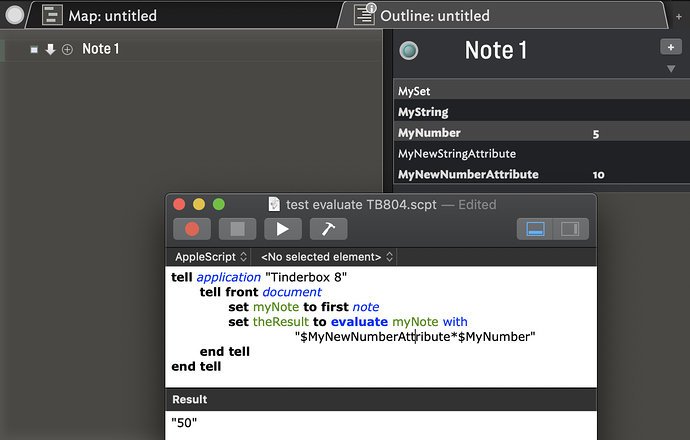Select the MyNewNumberAttribute label
The height and width of the screenshot is (440, 690).
[468, 174]
